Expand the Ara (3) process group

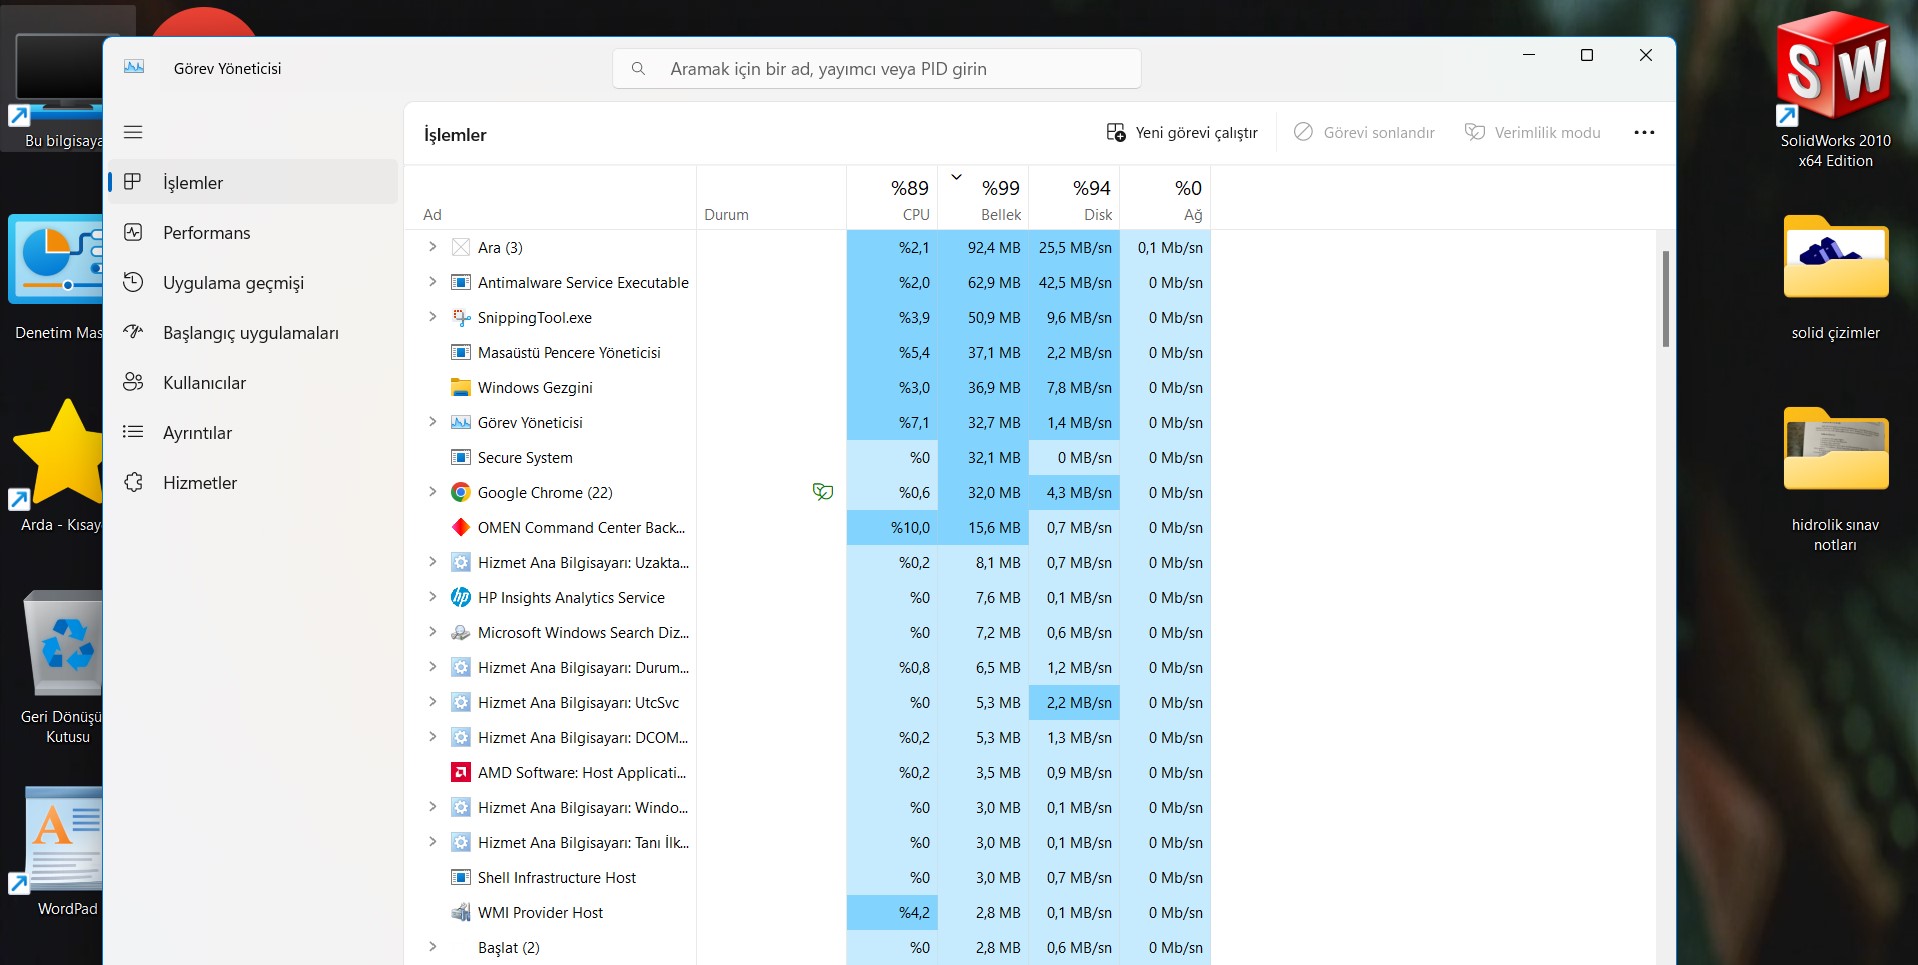coord(432,247)
